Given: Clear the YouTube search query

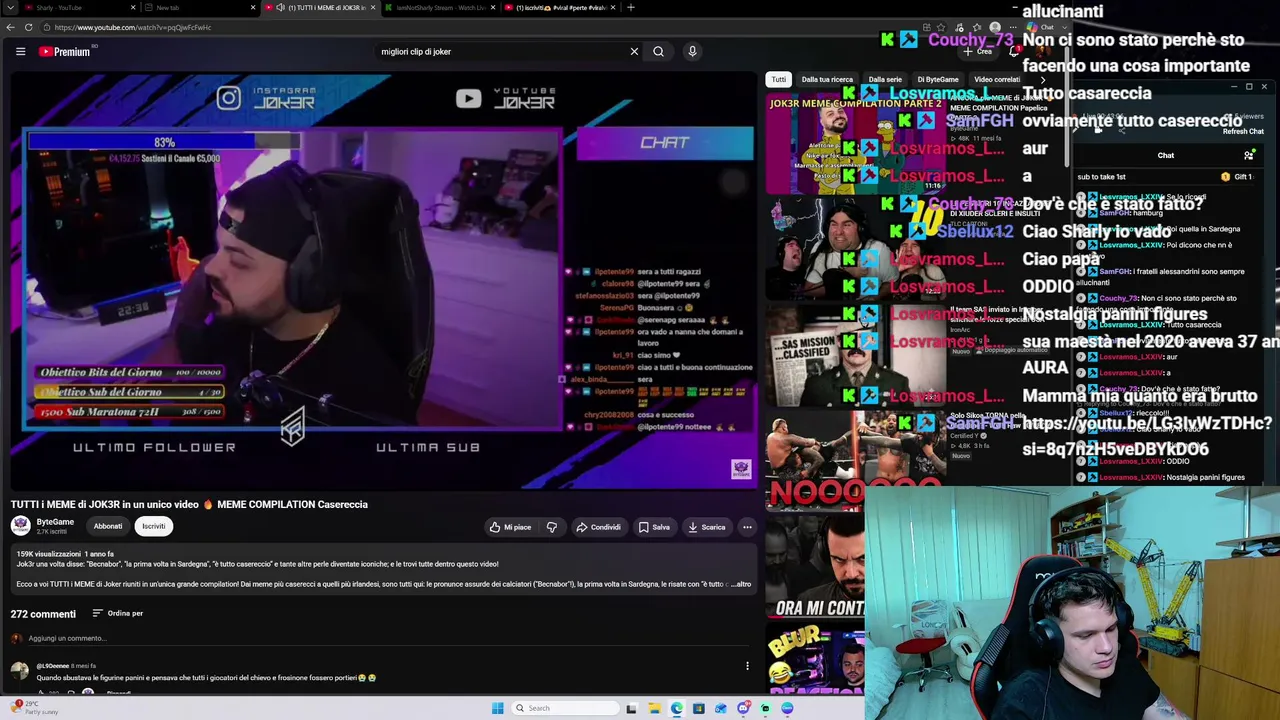Looking at the screenshot, I should click(x=634, y=51).
